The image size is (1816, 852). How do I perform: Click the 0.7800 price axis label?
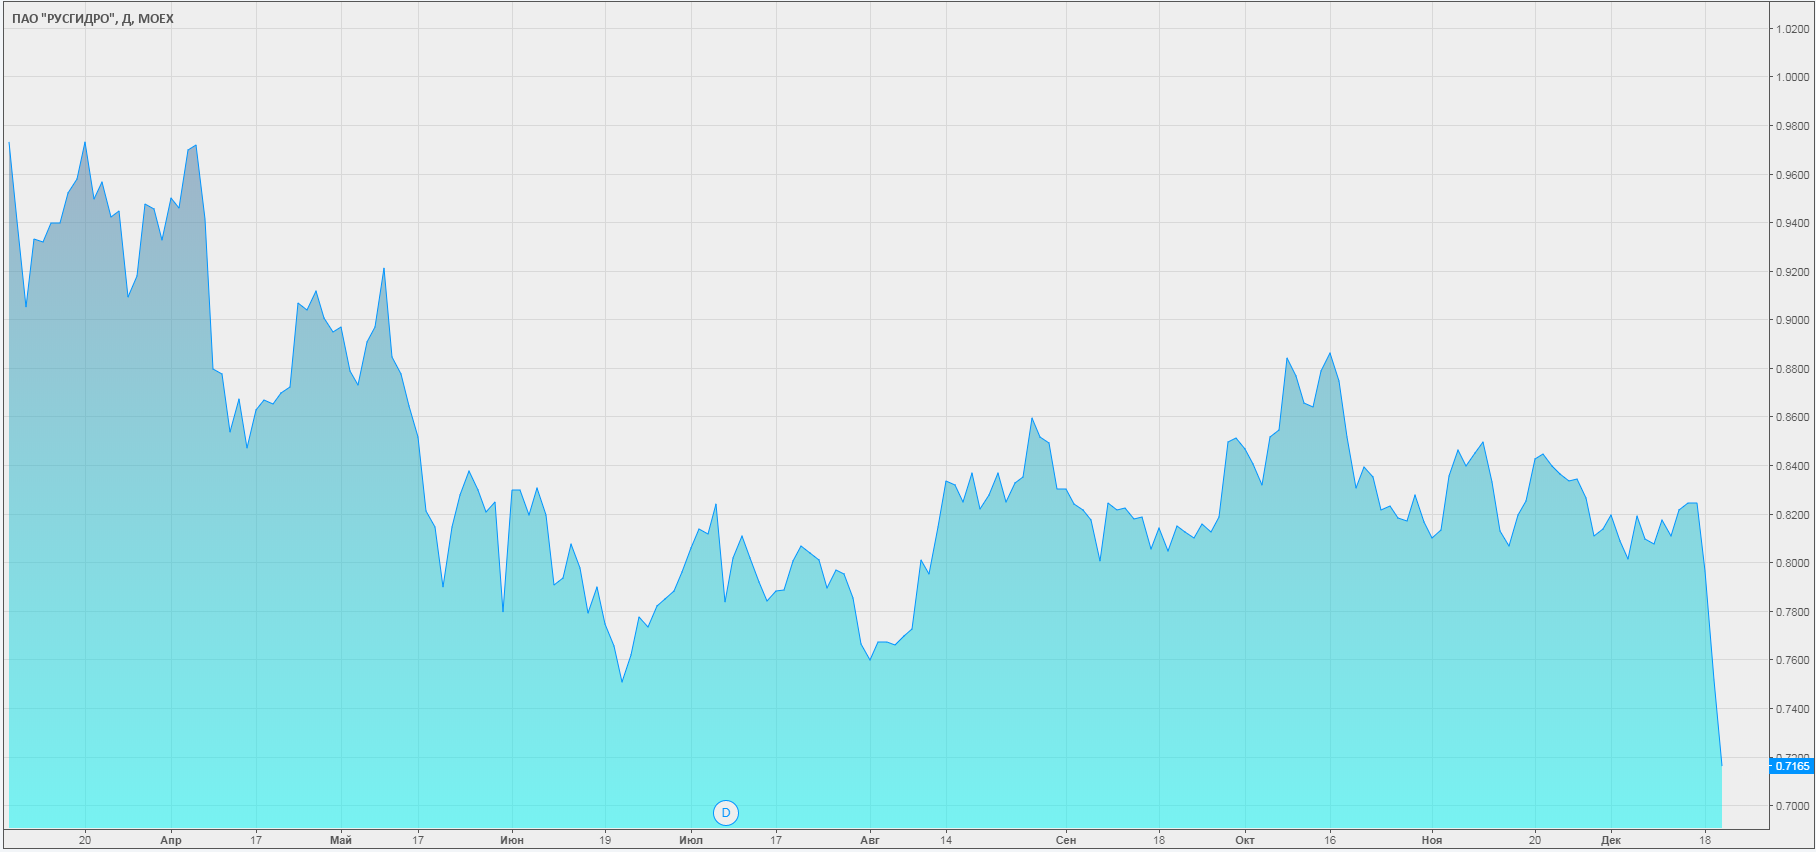[x=1792, y=612]
